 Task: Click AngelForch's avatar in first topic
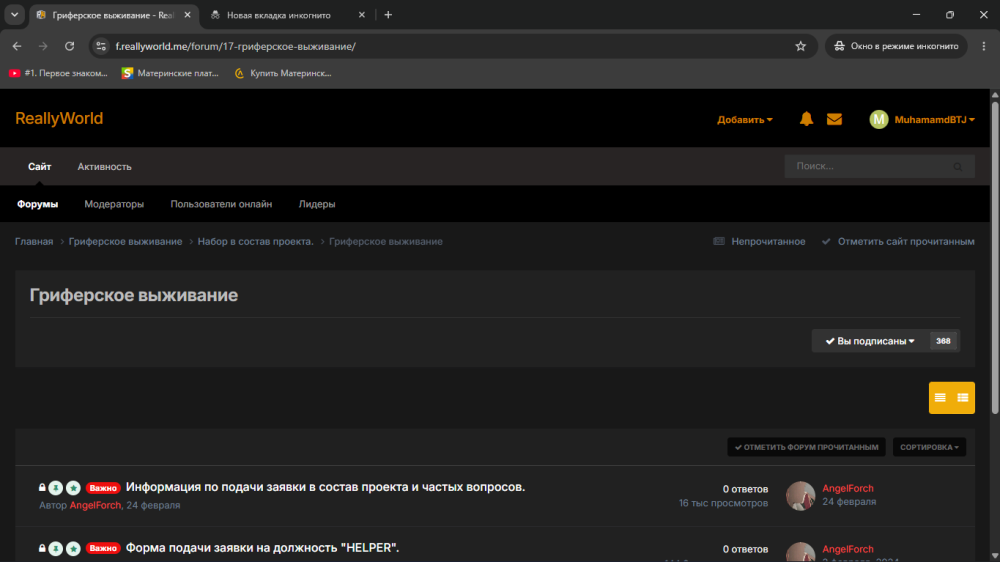(x=800, y=496)
